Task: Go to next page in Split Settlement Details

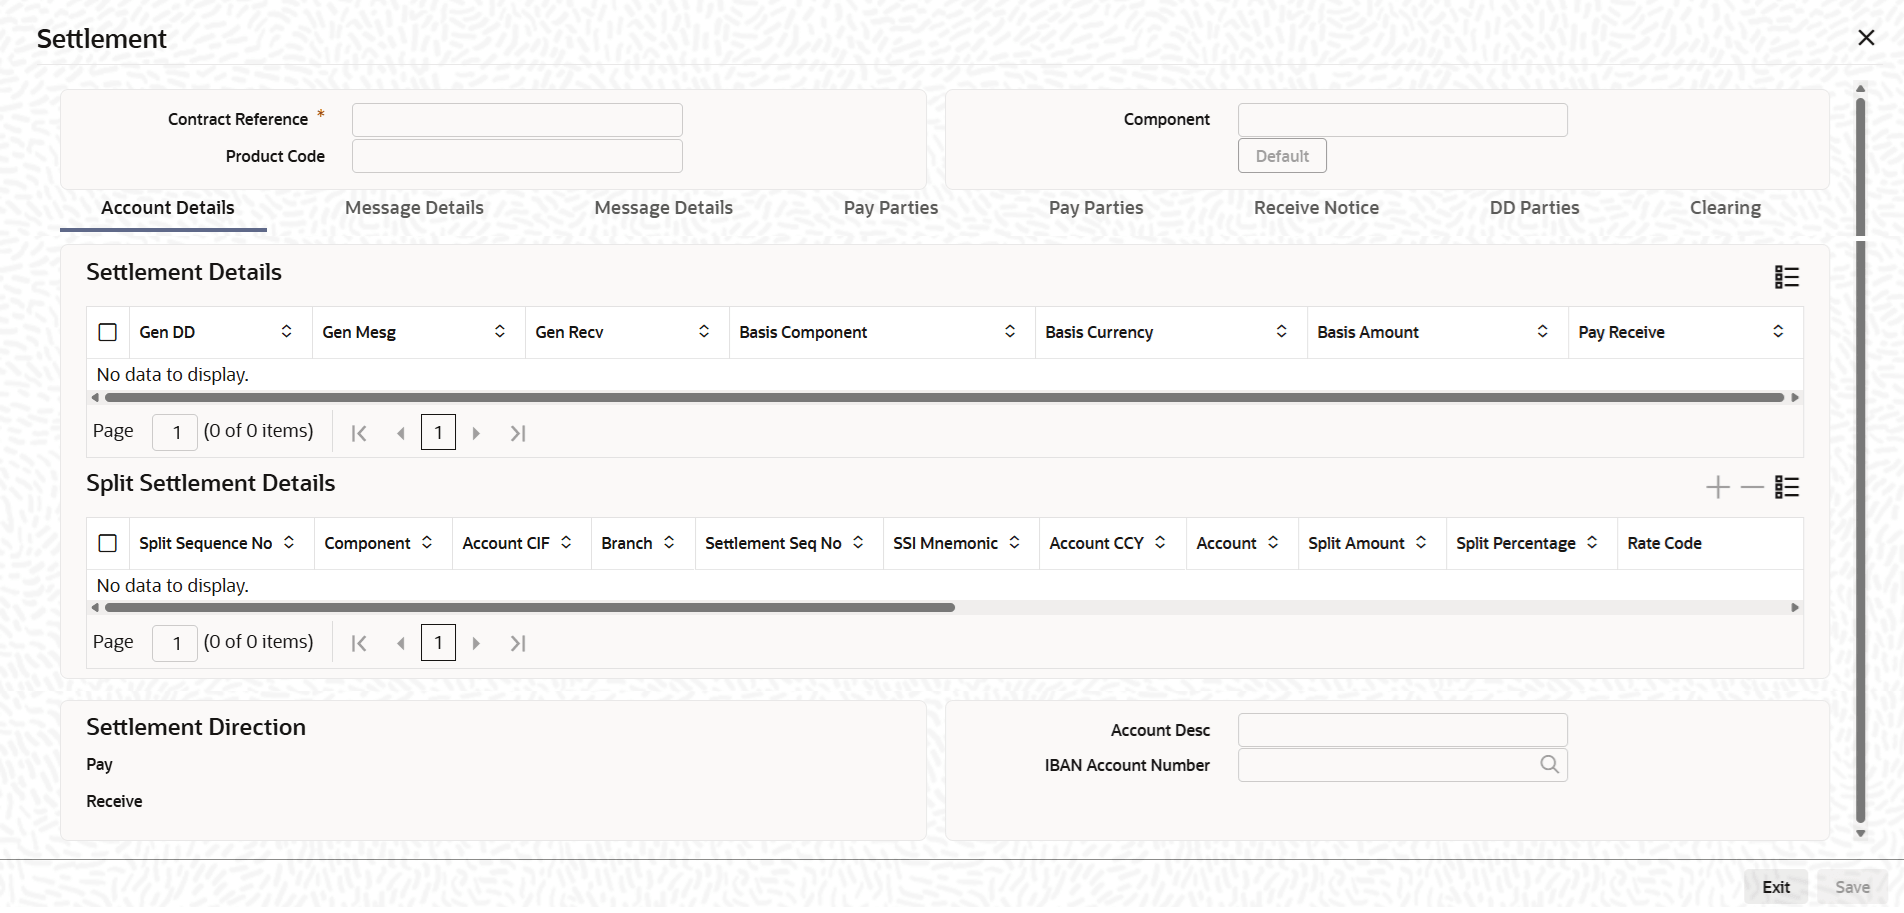Action: click(476, 643)
